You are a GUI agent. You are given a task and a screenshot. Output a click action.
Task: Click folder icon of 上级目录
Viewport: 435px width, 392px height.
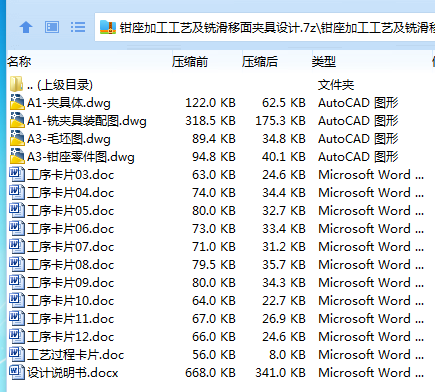16,84
